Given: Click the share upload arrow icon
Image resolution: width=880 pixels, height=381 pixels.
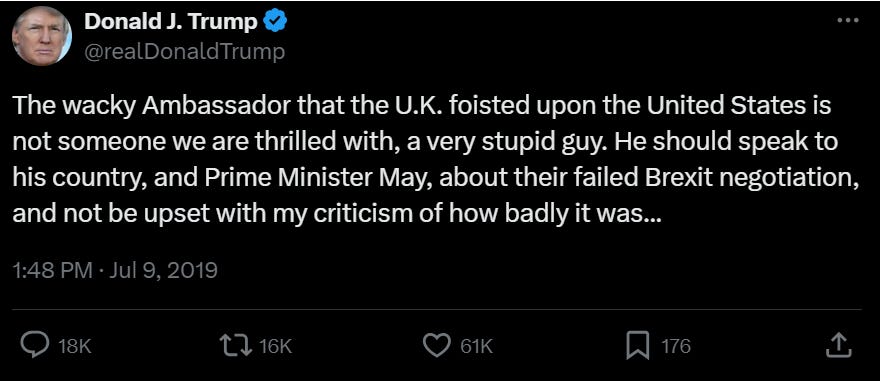Looking at the screenshot, I should click(x=840, y=345).
